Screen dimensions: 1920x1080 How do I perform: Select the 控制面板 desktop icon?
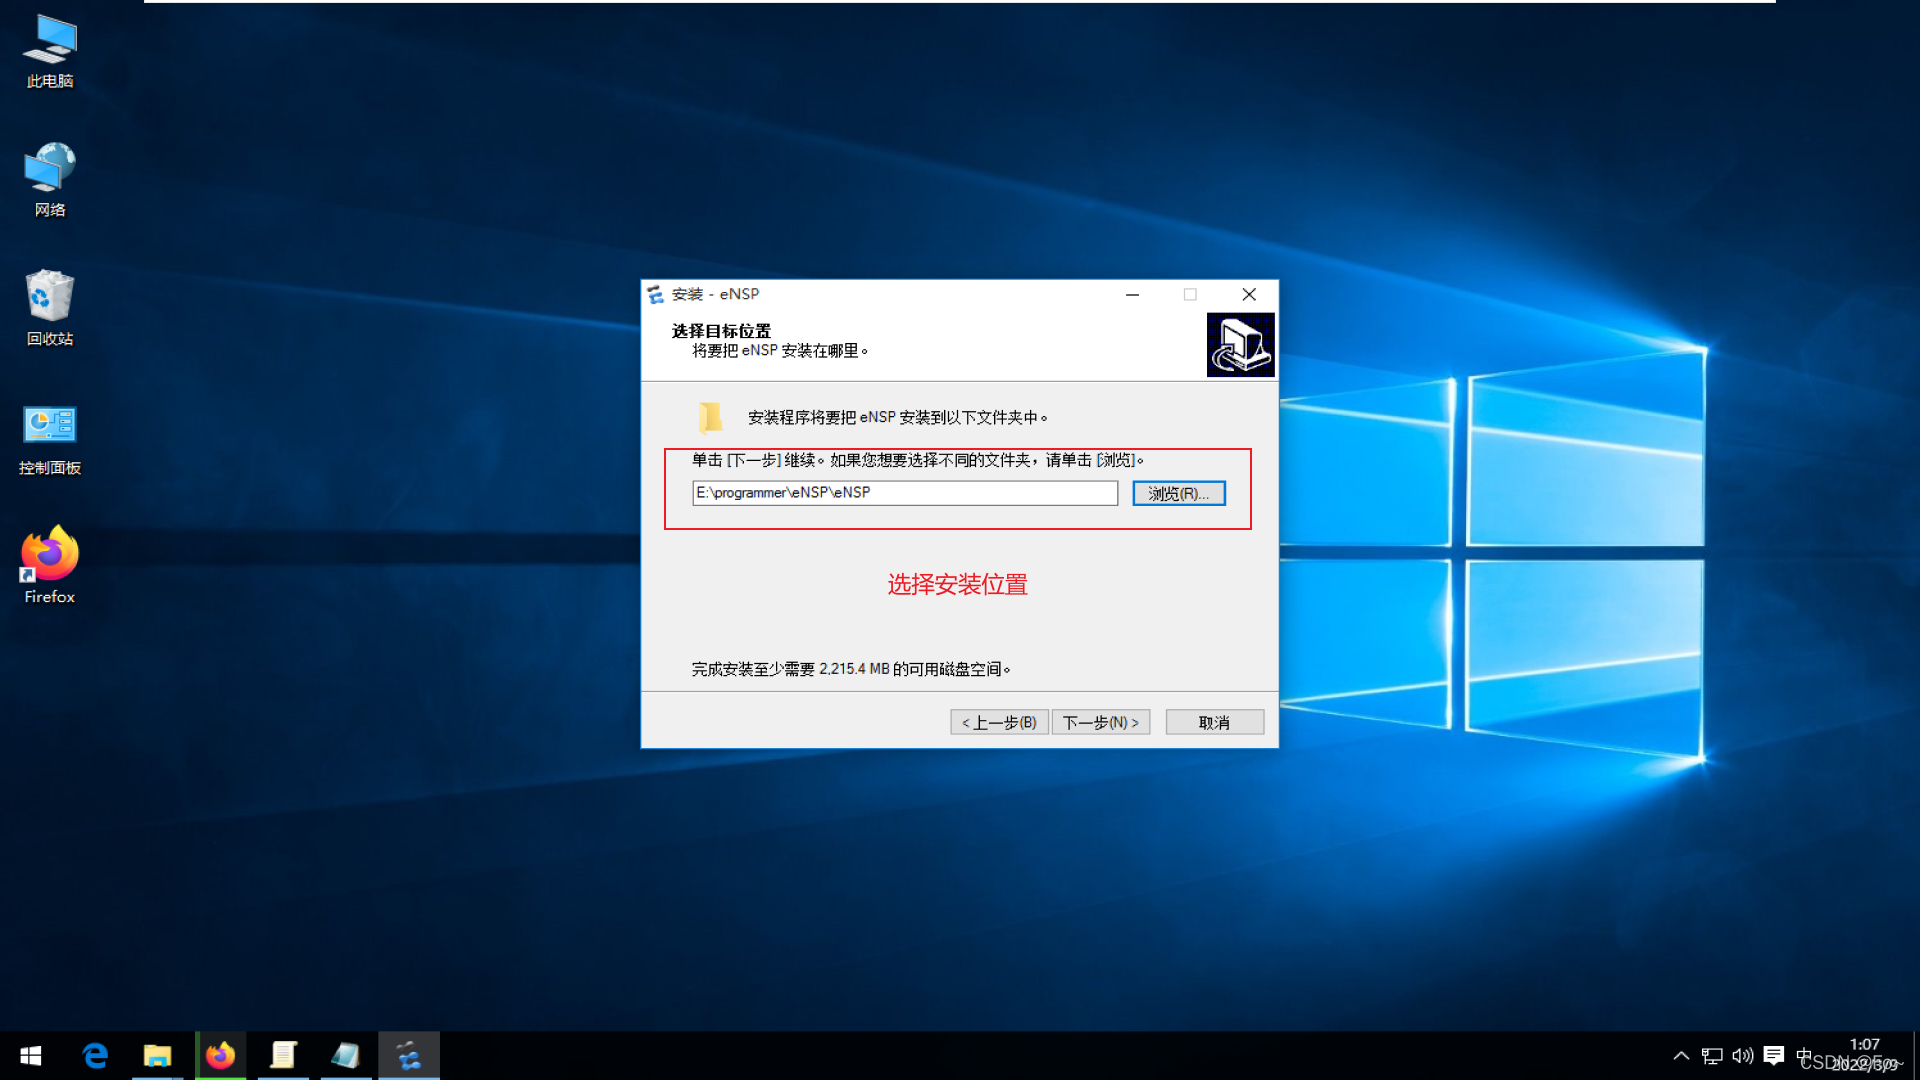[x=50, y=440]
